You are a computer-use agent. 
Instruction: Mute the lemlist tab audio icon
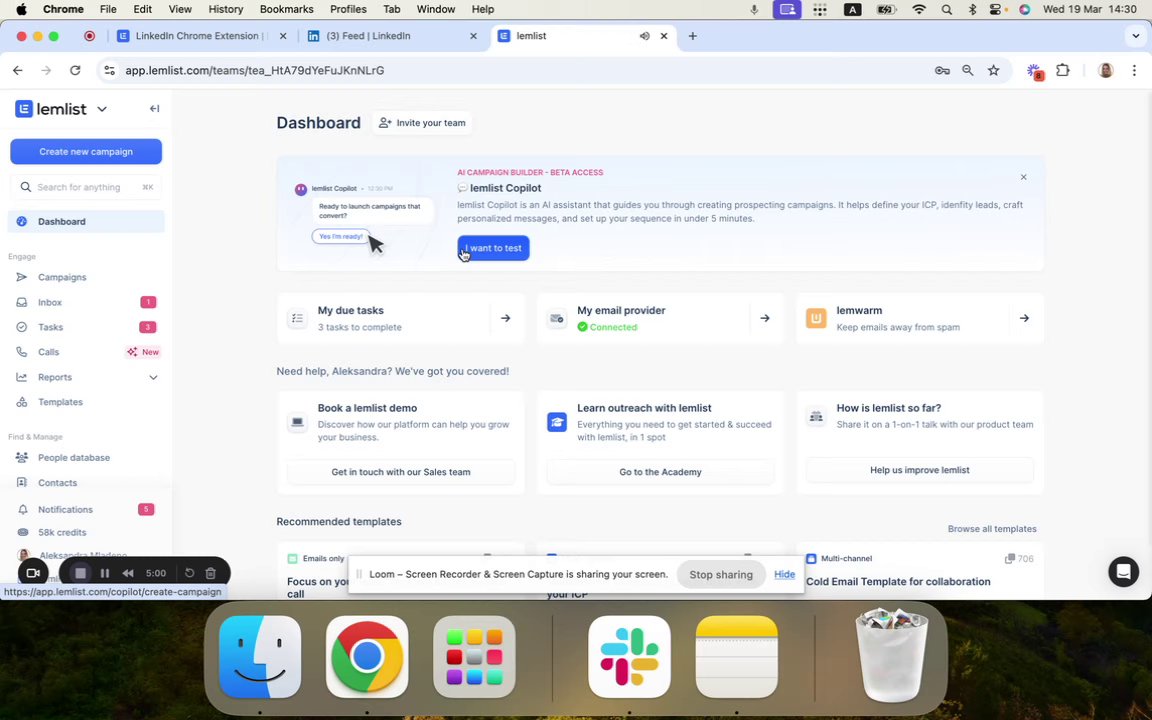[x=644, y=36]
